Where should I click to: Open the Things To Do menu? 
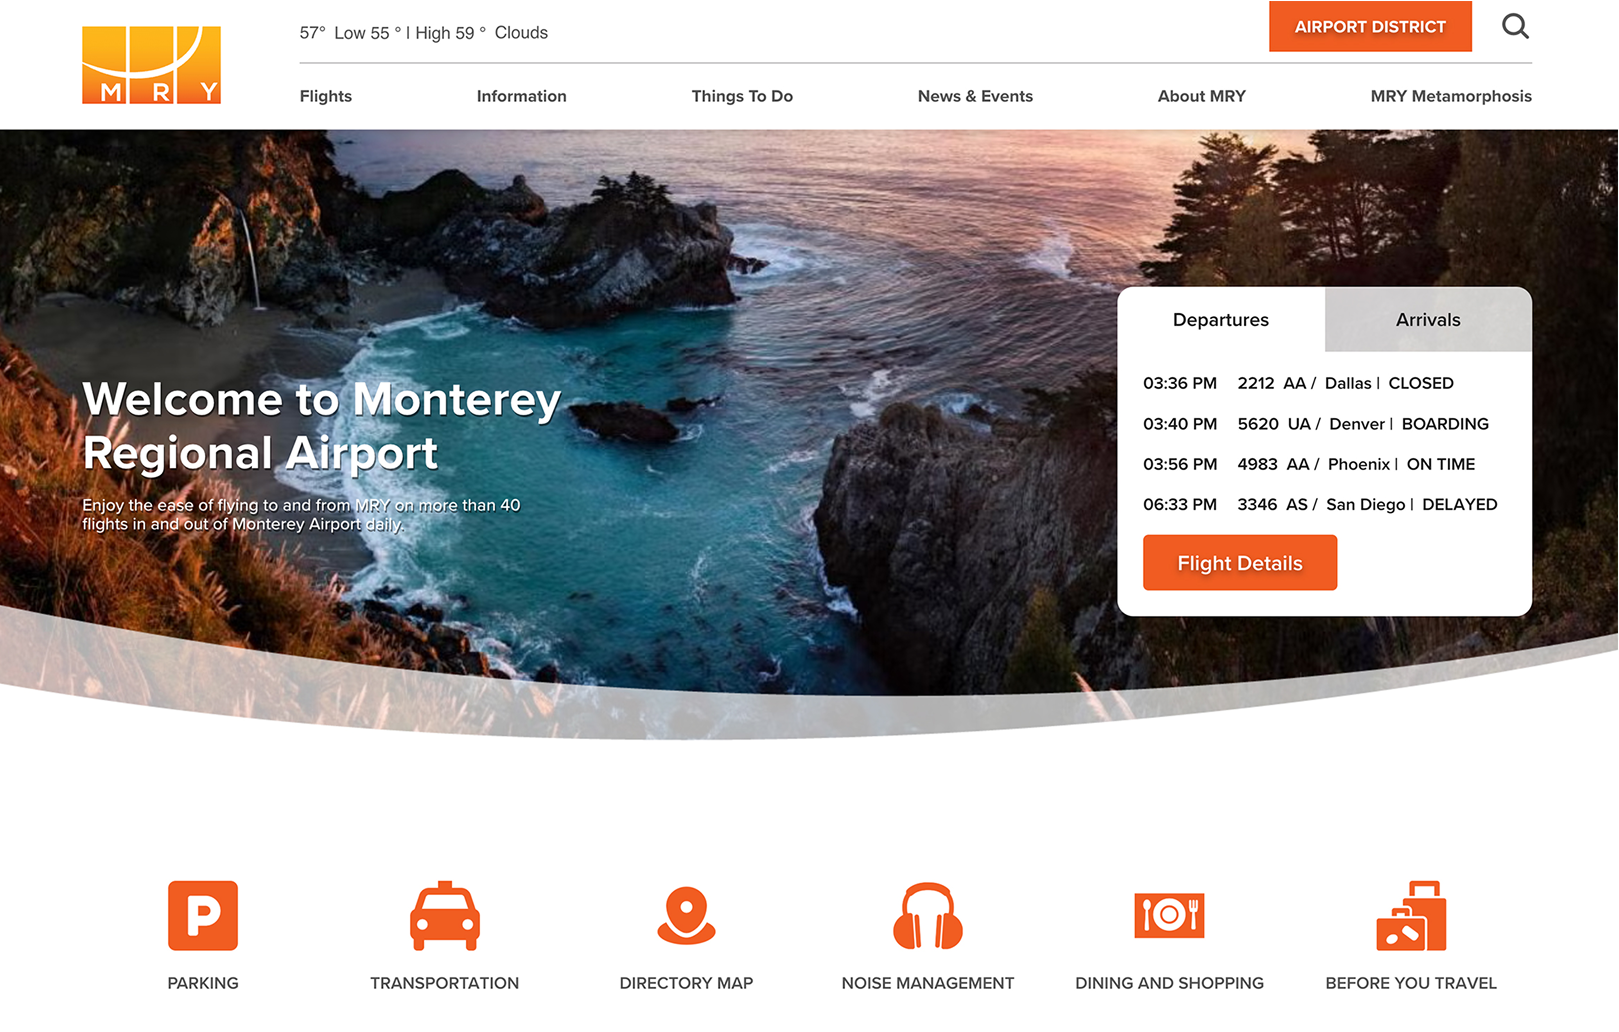[x=742, y=96]
